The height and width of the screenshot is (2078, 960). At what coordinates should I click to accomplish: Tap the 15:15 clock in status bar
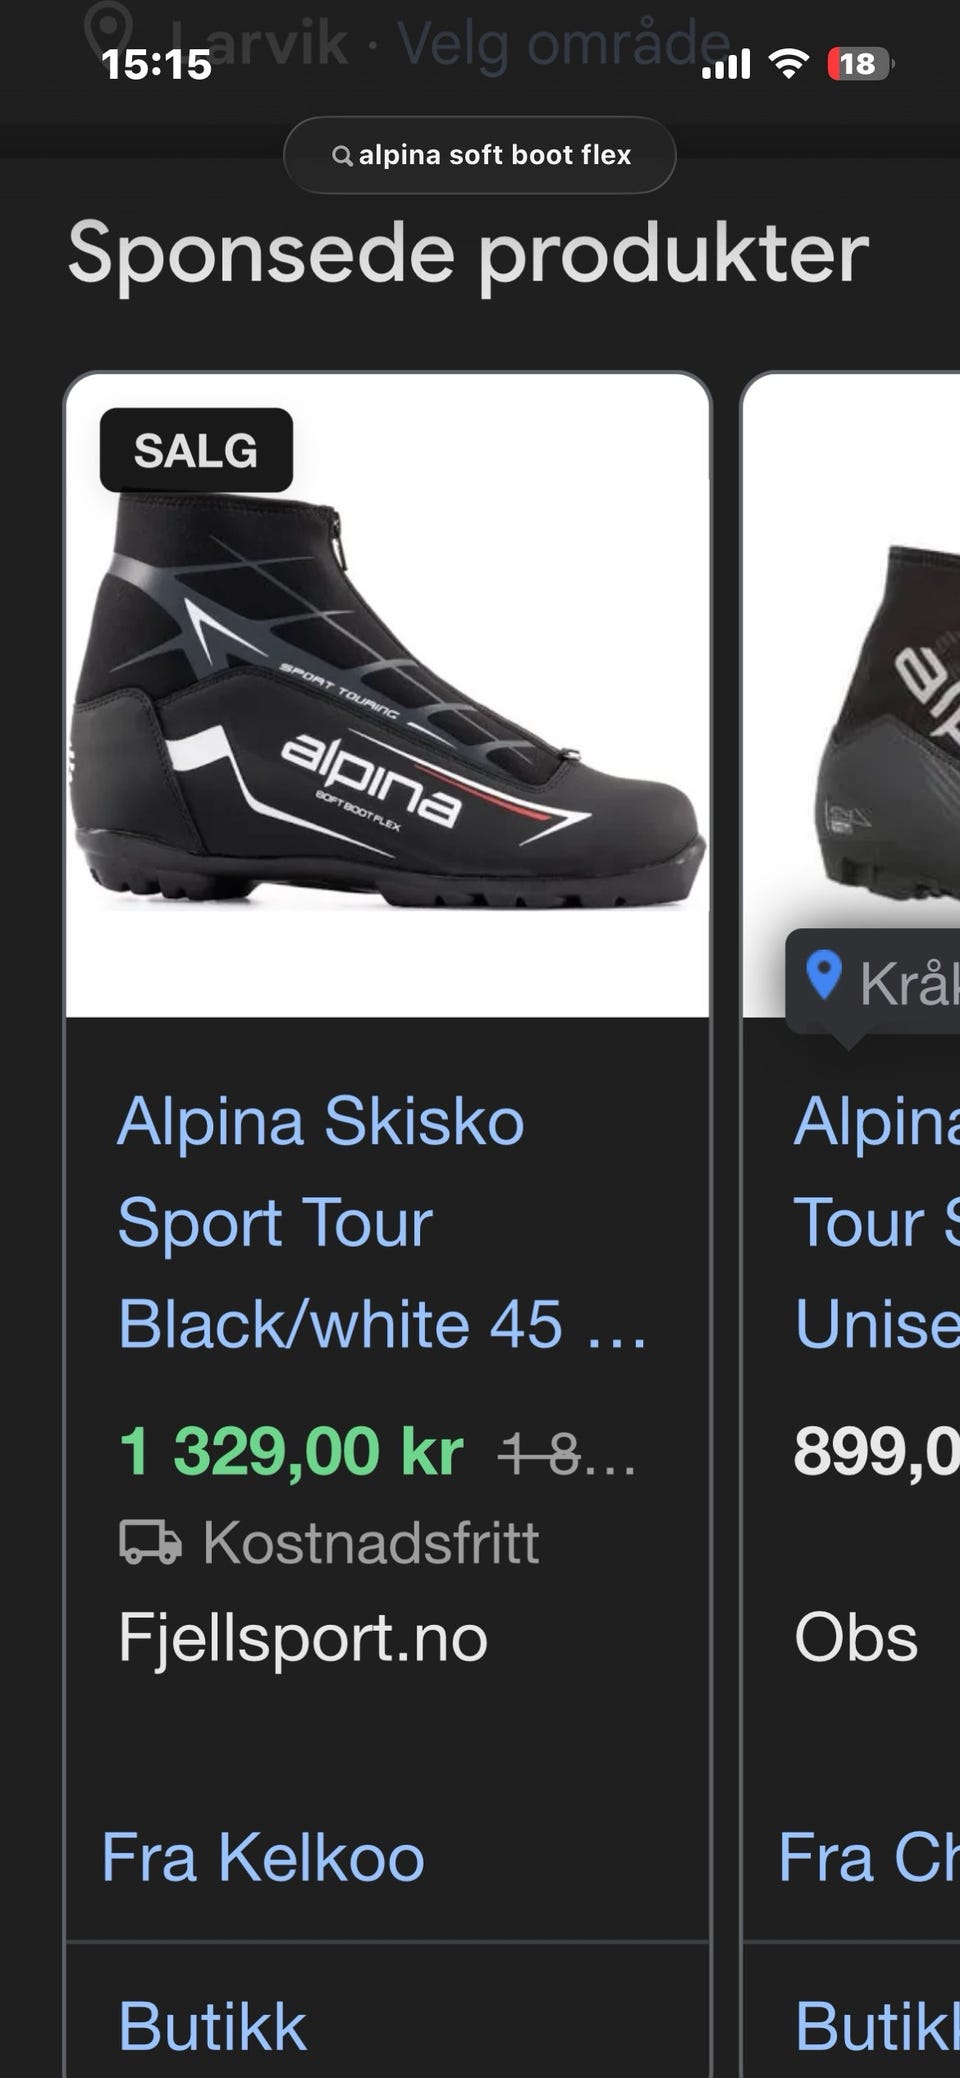[x=157, y=65]
